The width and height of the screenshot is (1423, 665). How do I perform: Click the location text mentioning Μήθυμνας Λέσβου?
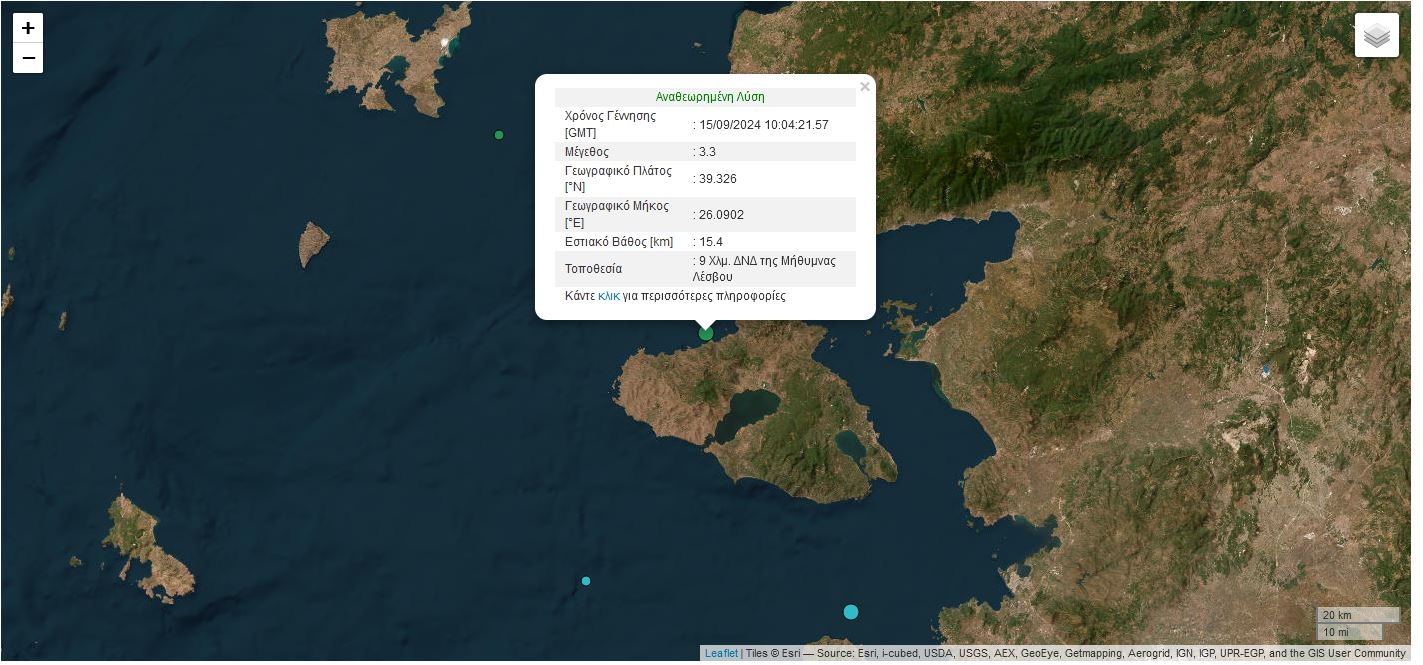(x=765, y=268)
